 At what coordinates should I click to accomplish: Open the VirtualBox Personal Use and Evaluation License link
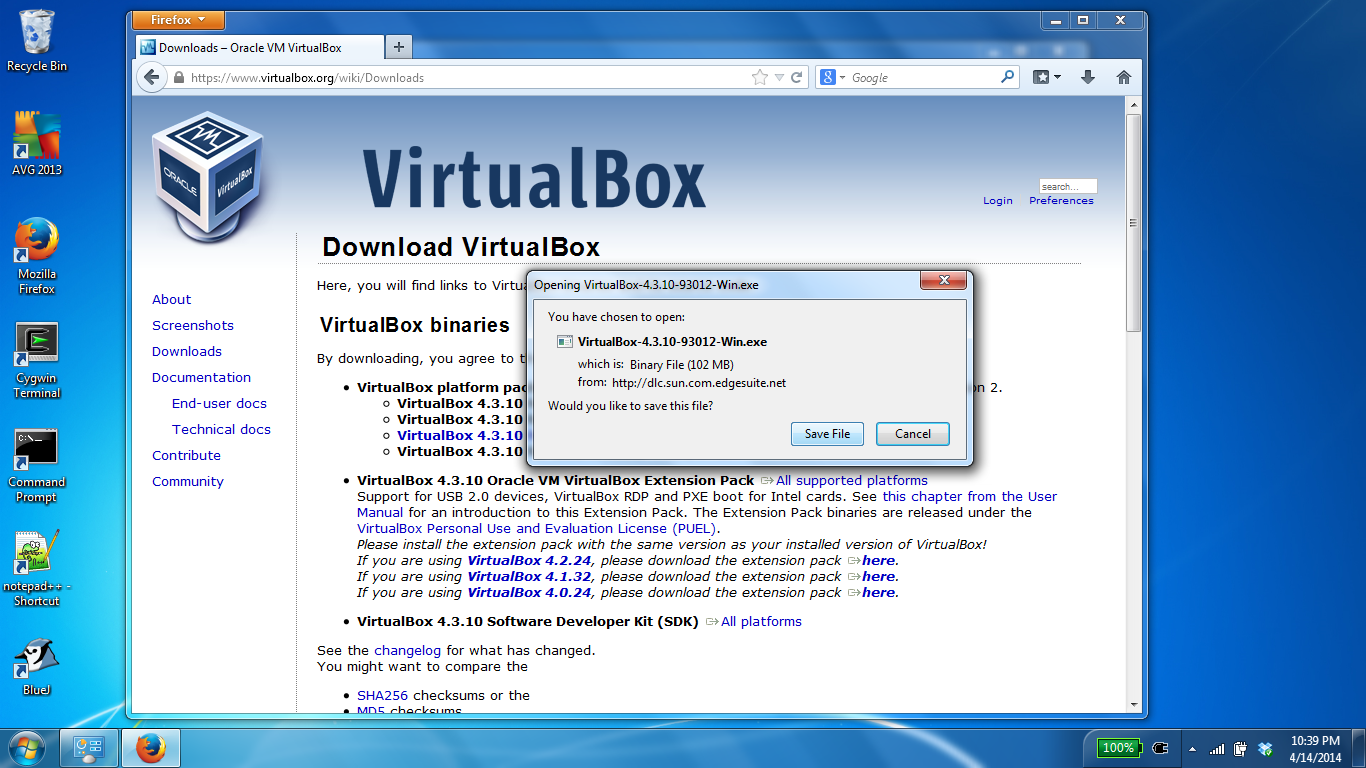click(537, 528)
